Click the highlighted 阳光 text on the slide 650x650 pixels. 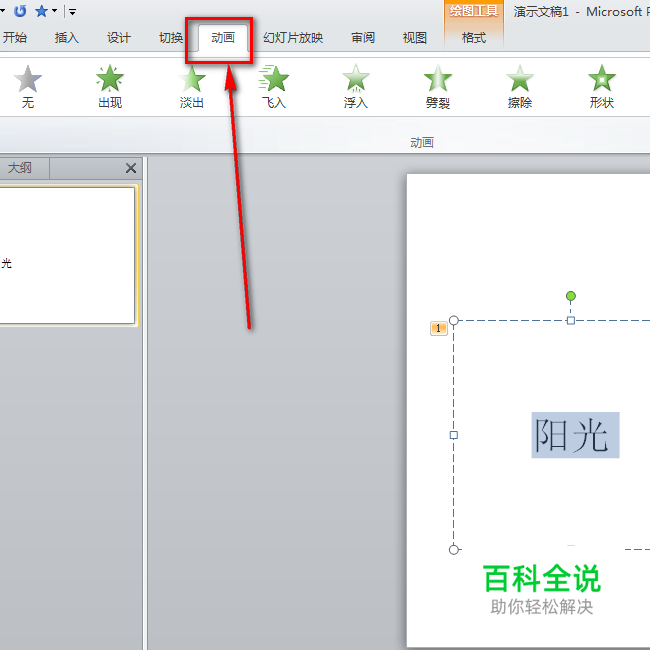(575, 435)
